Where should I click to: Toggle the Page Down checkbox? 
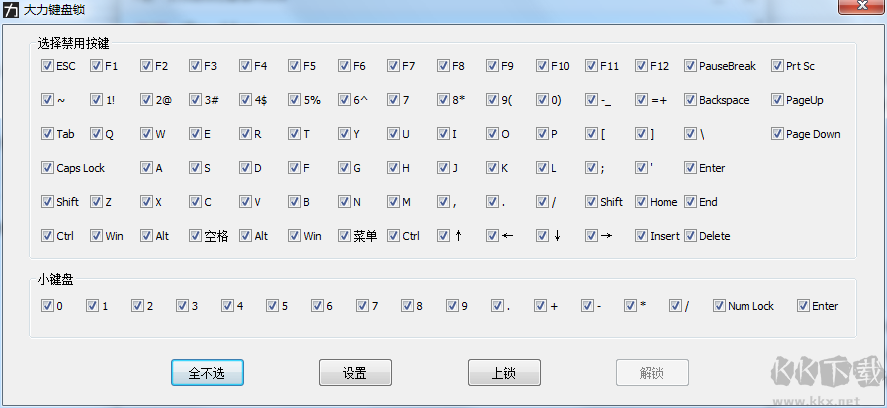(777, 134)
